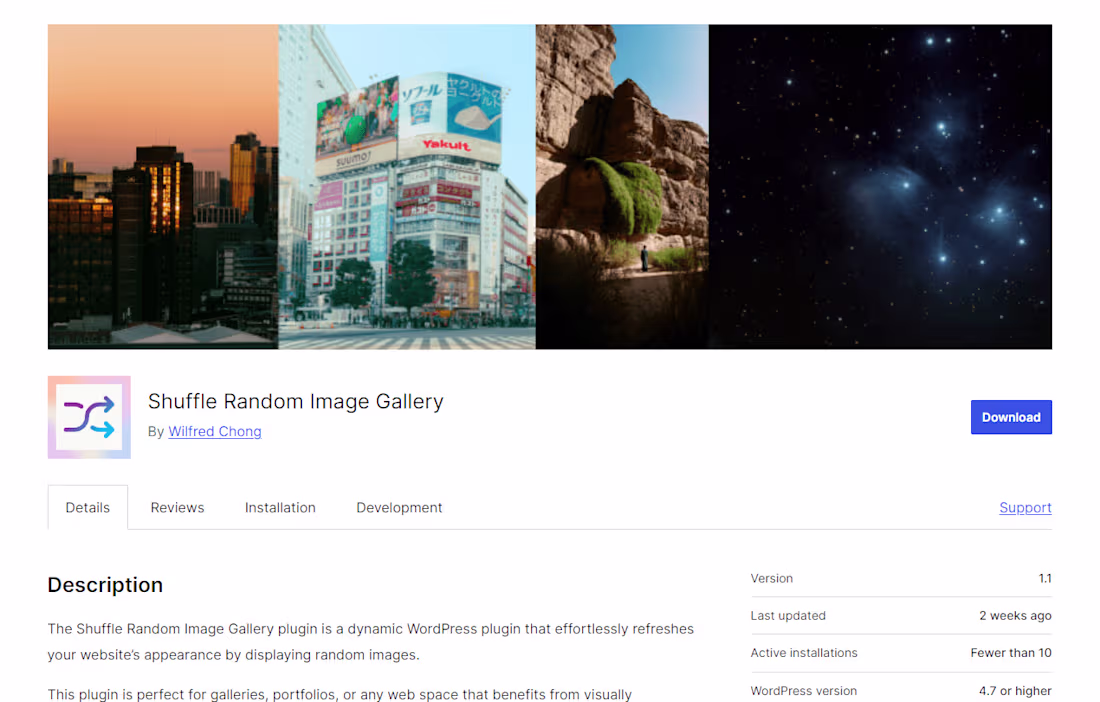Open author Wilfred Chong's profile link

click(215, 431)
